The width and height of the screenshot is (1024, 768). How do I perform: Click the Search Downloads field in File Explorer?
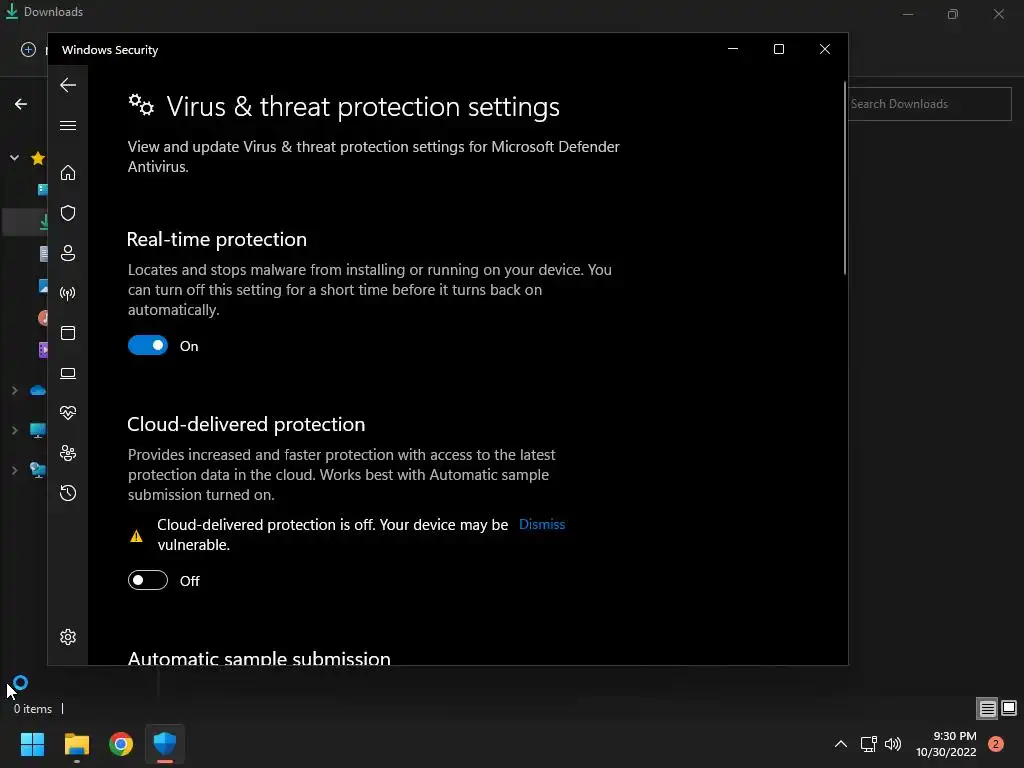pyautogui.click(x=929, y=104)
